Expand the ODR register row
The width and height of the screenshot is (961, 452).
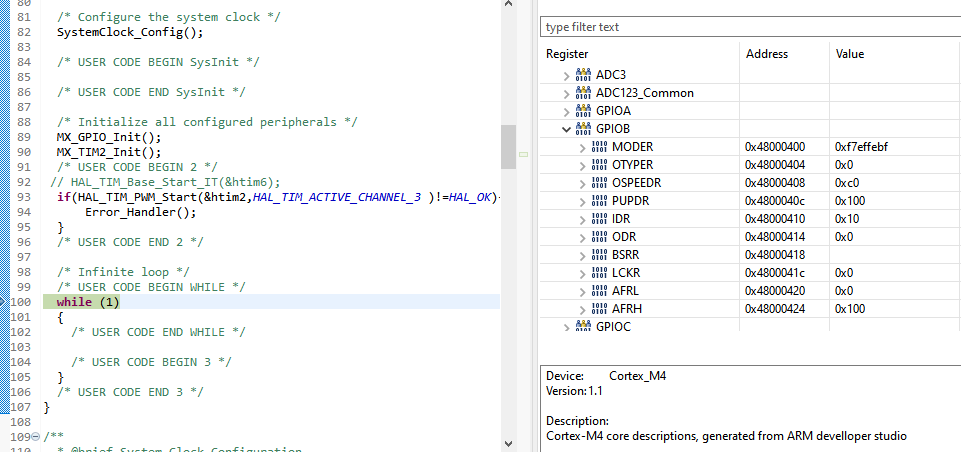pyautogui.click(x=582, y=237)
